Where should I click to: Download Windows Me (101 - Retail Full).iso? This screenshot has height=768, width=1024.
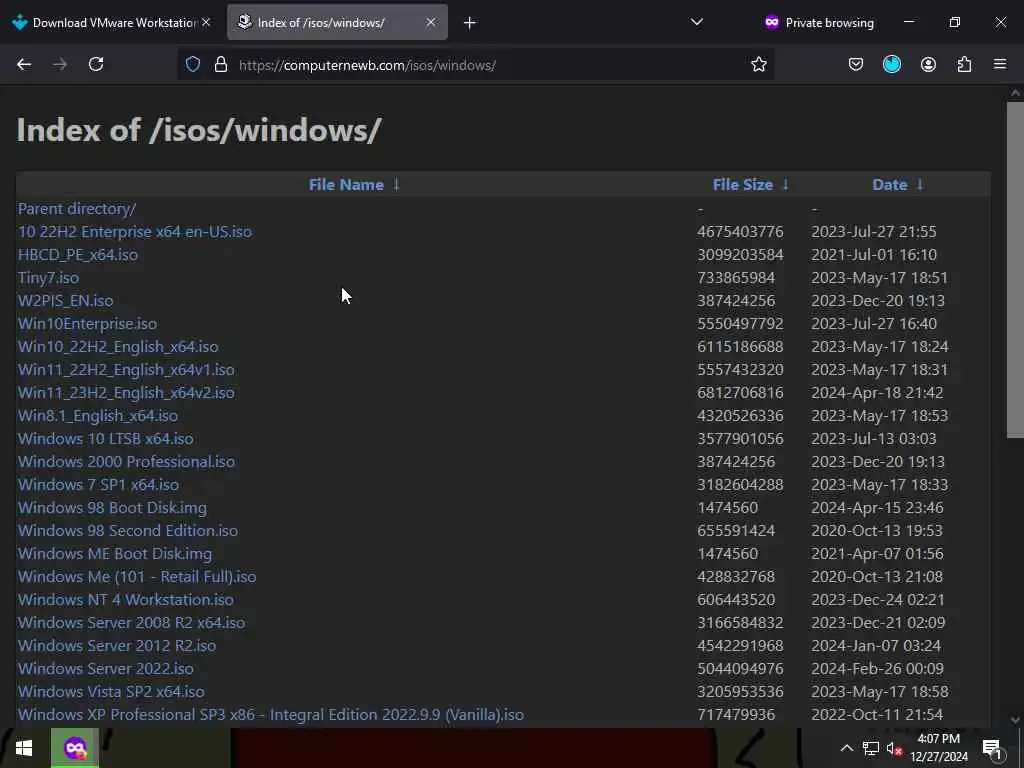[137, 577]
